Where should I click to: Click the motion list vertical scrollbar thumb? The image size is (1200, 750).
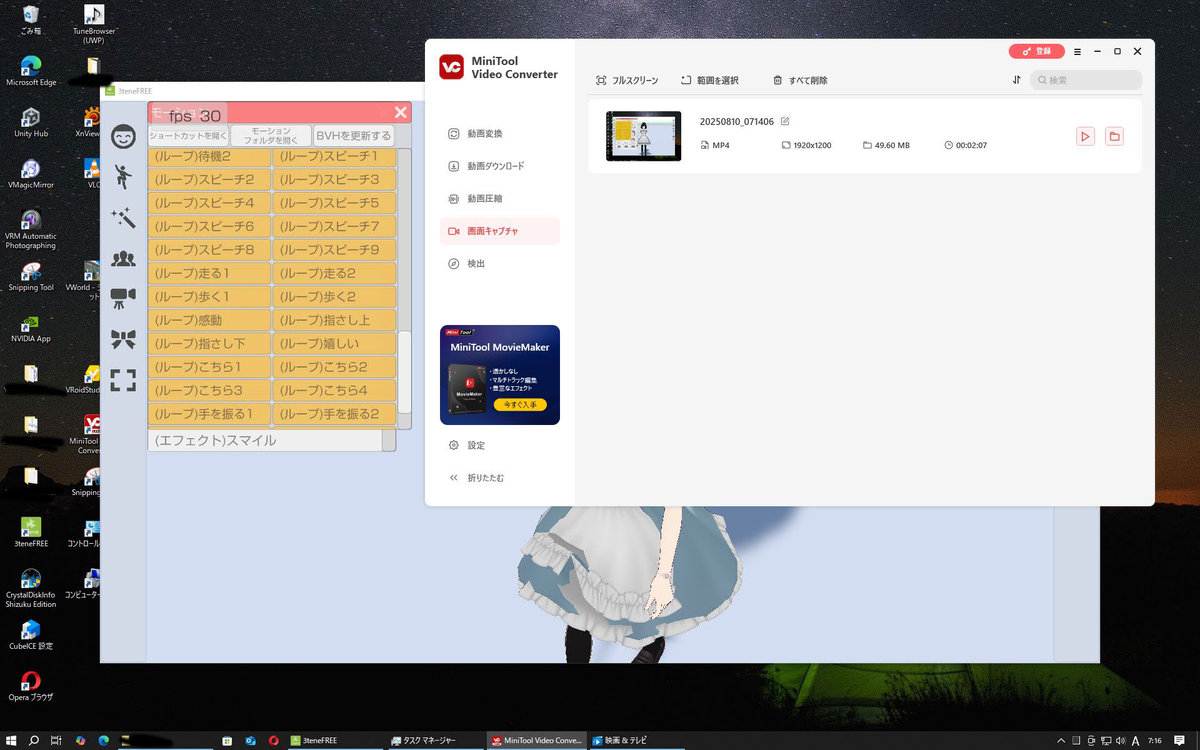(x=405, y=371)
